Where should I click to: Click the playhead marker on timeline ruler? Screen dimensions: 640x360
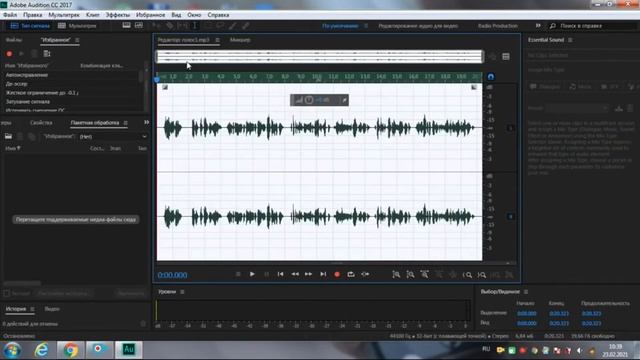coord(157,80)
